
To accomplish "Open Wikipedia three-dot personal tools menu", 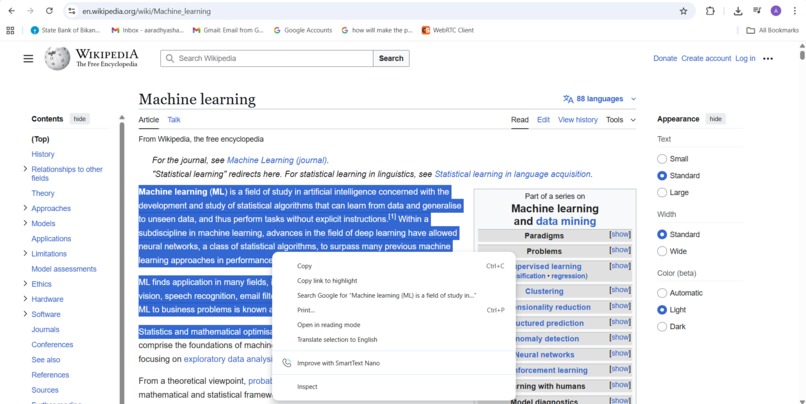I will tap(768, 59).
